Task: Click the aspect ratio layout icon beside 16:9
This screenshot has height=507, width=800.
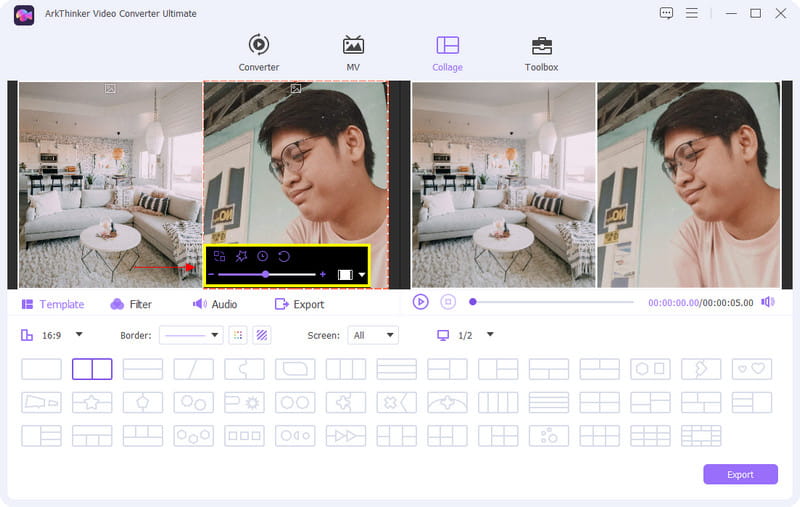Action: pyautogui.click(x=27, y=335)
